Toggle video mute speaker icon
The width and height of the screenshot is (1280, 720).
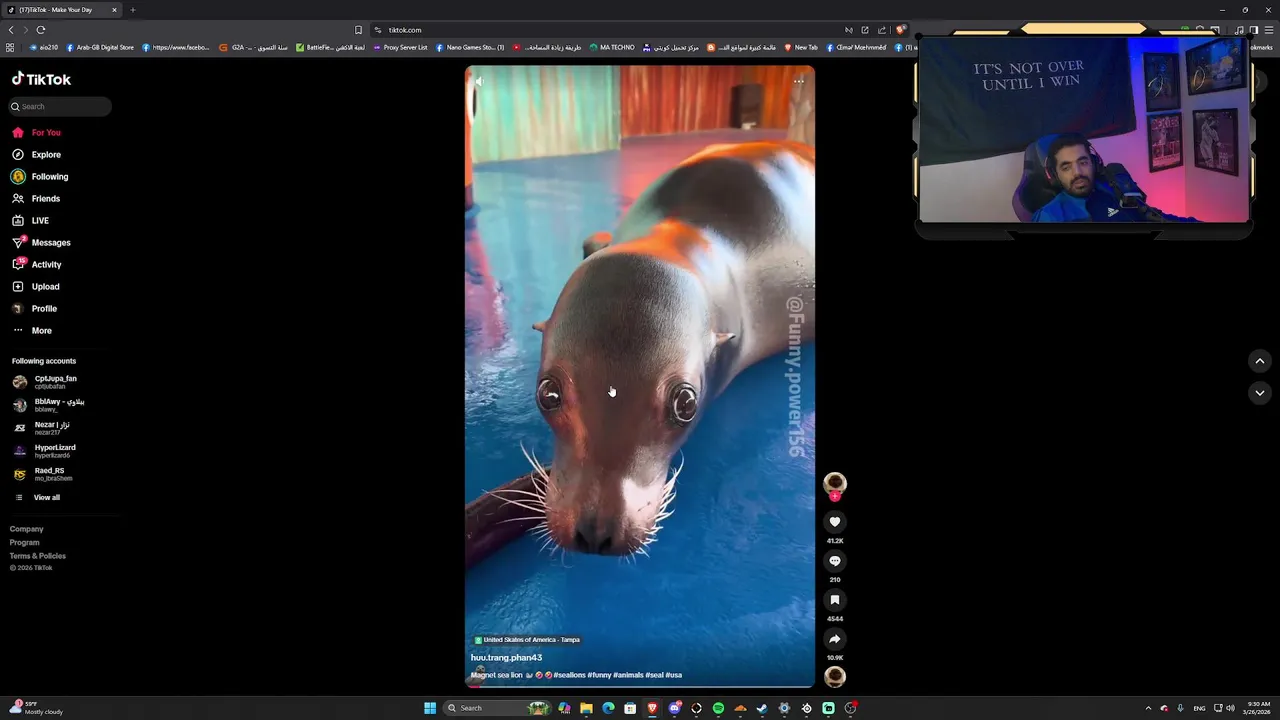(478, 81)
